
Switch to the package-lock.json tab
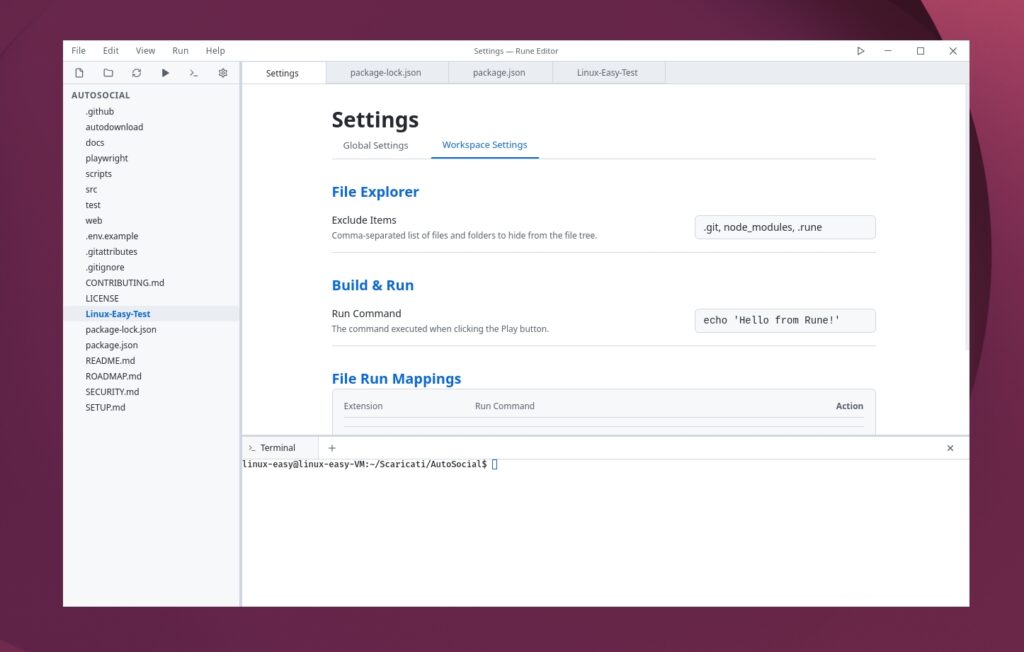386,73
